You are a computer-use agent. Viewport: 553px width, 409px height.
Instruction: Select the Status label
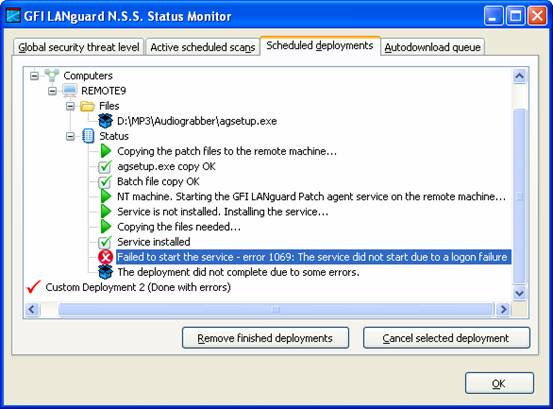pos(114,136)
